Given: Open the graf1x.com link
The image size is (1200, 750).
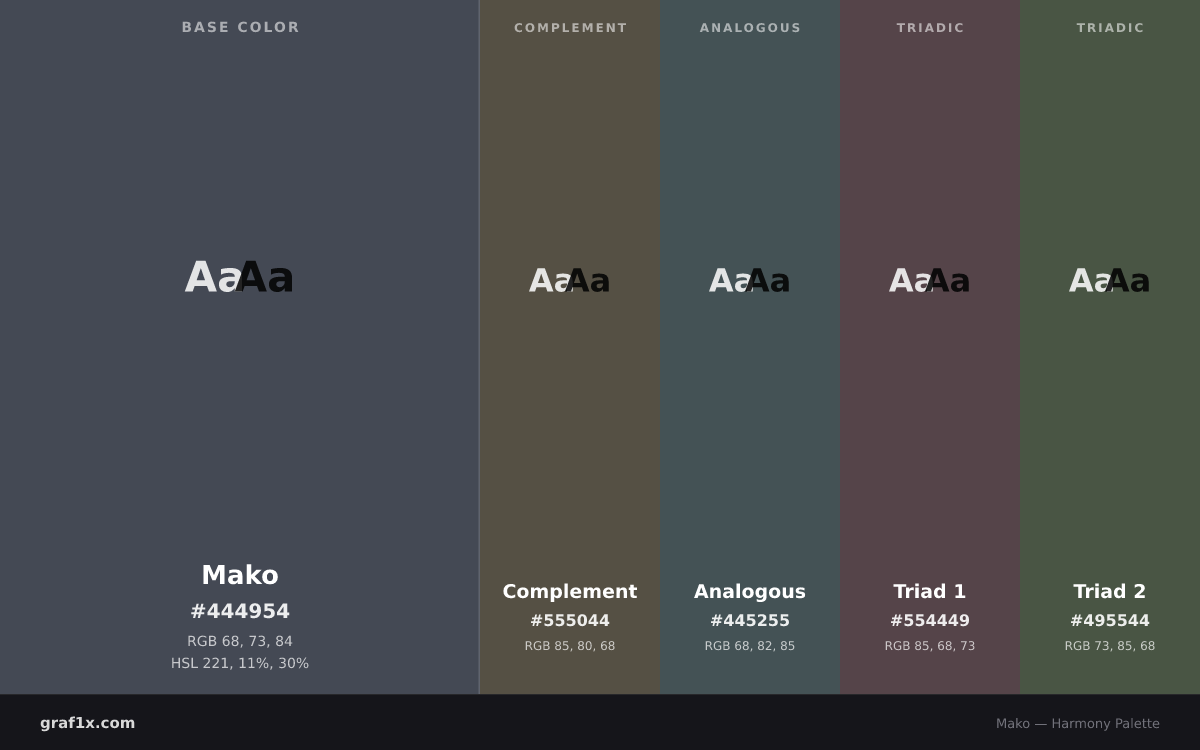Looking at the screenshot, I should click(x=88, y=723).
